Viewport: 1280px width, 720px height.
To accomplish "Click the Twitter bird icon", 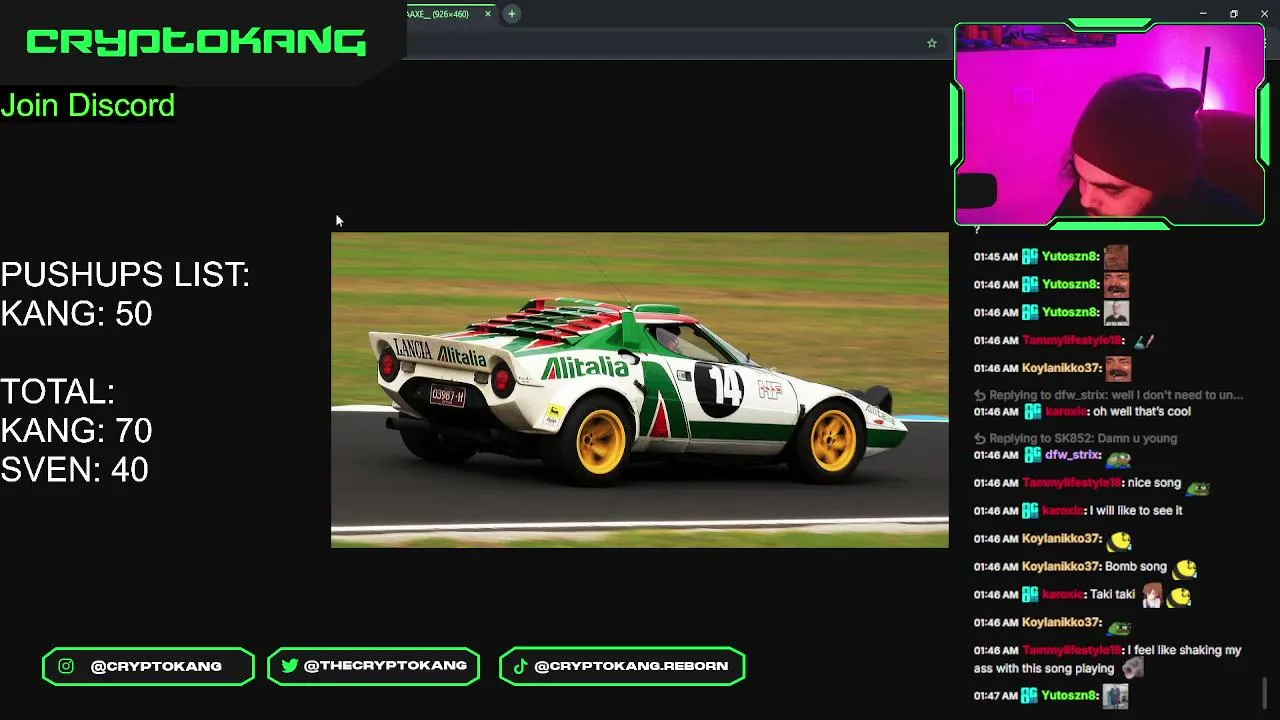I will pos(289,666).
